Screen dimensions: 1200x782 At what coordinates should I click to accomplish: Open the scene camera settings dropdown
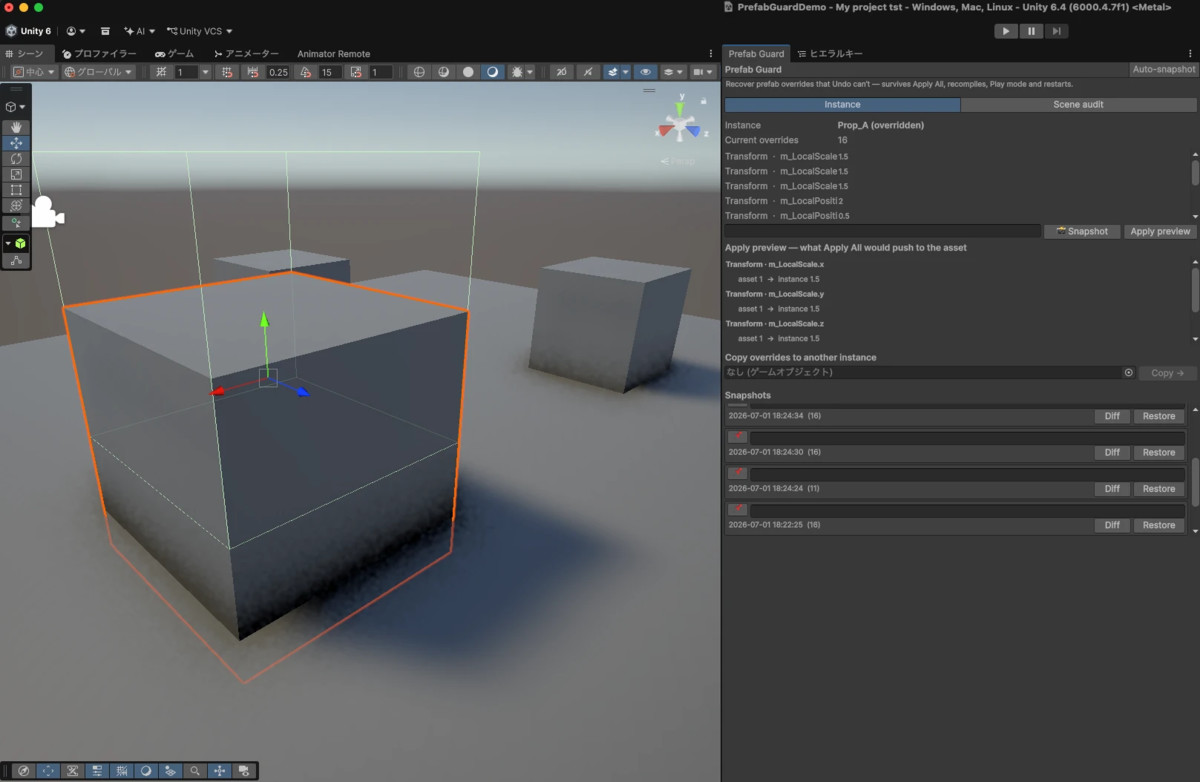point(705,72)
